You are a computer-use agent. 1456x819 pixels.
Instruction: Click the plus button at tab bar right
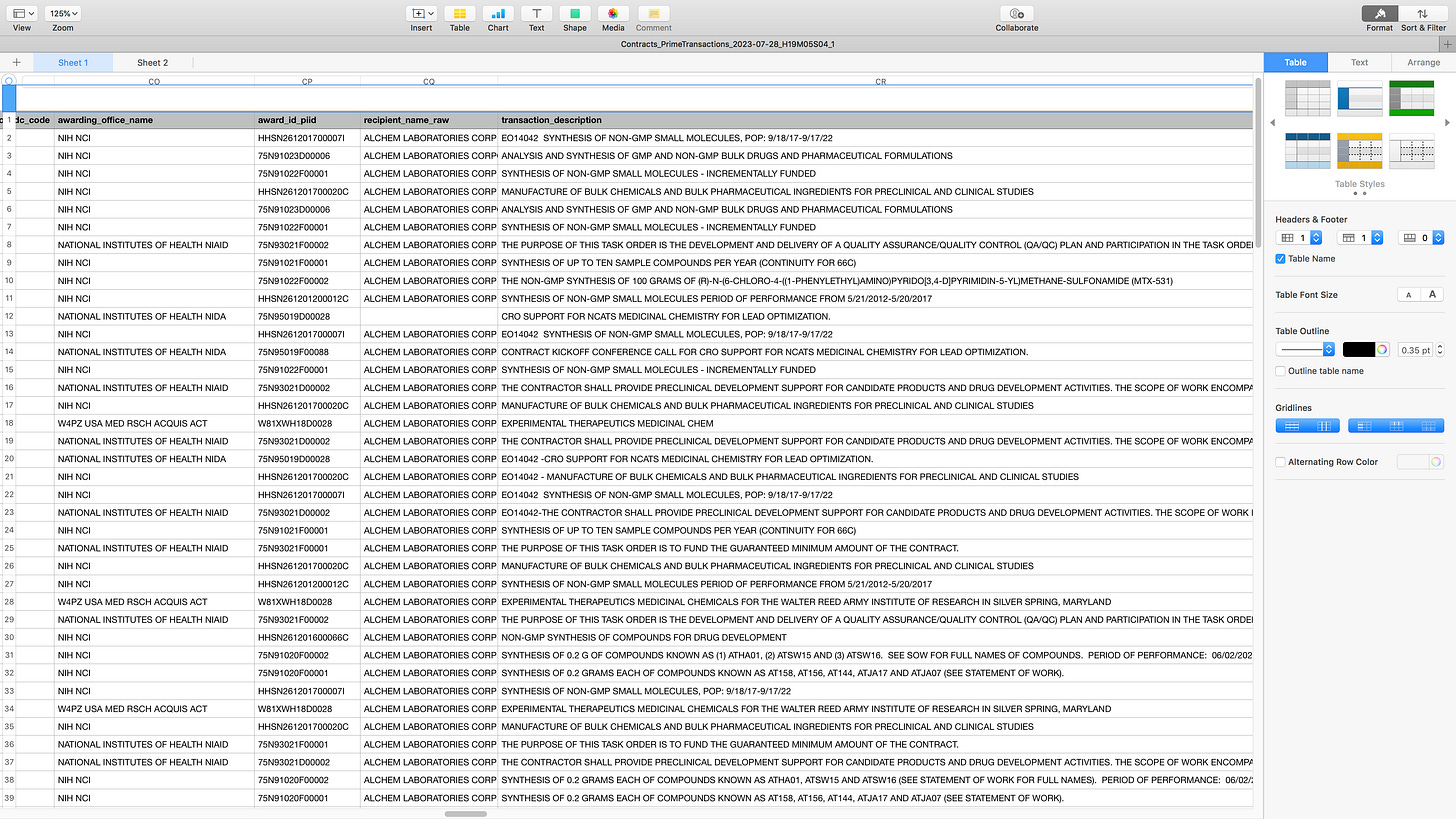pyautogui.click(x=1449, y=44)
